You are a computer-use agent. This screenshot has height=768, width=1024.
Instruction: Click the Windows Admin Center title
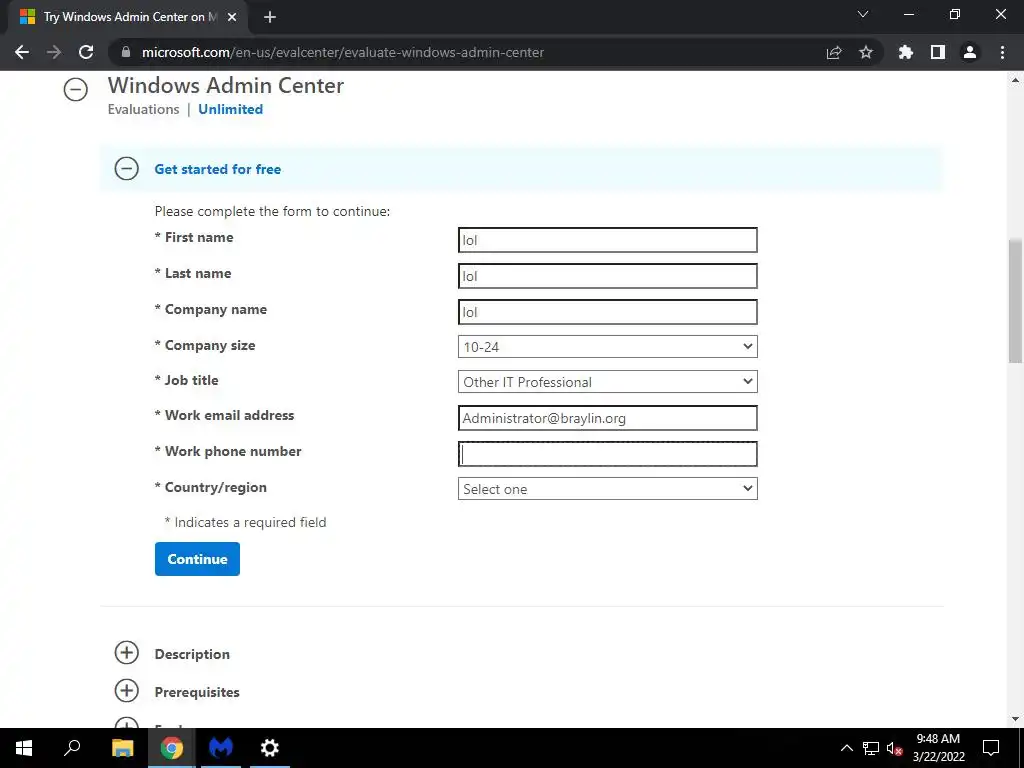226,86
